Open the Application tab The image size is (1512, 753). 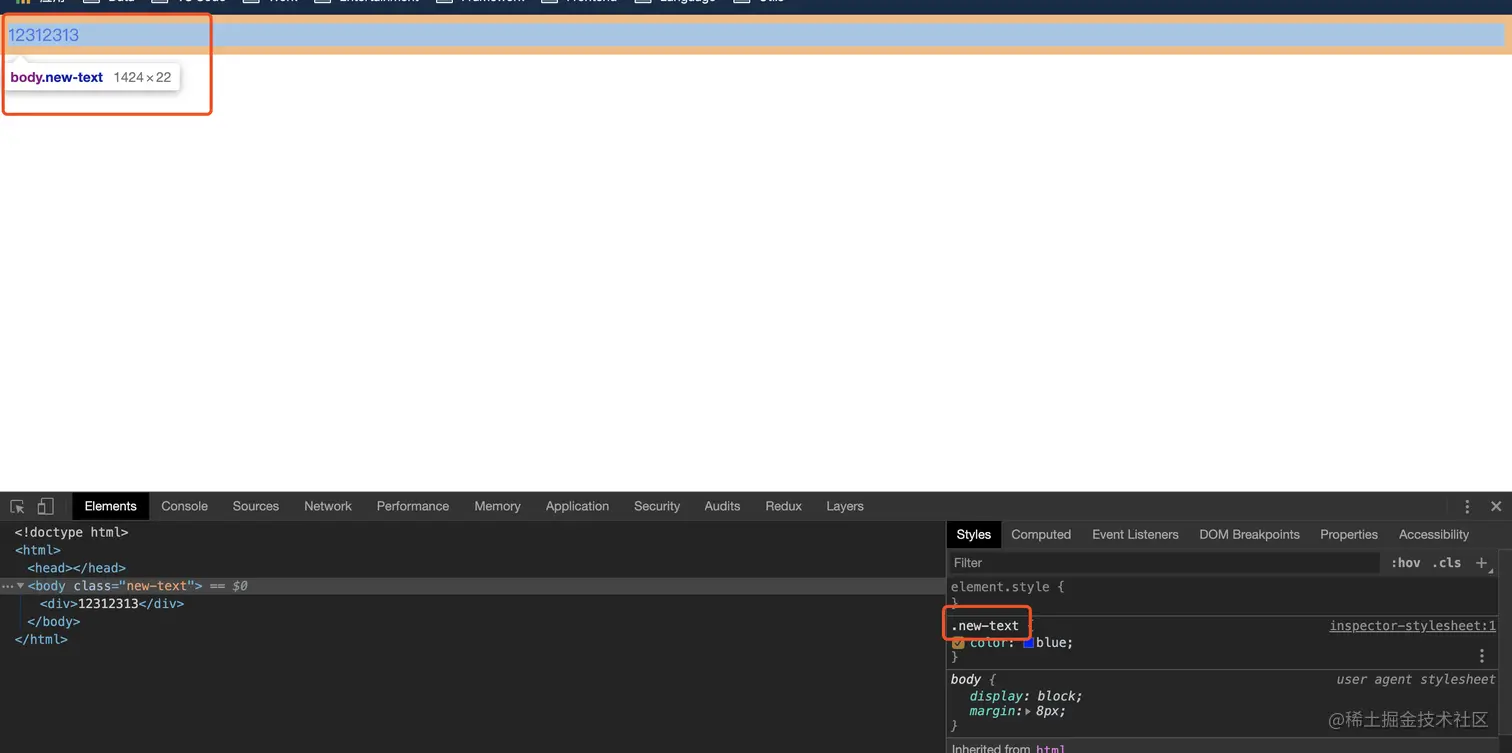[x=577, y=506]
